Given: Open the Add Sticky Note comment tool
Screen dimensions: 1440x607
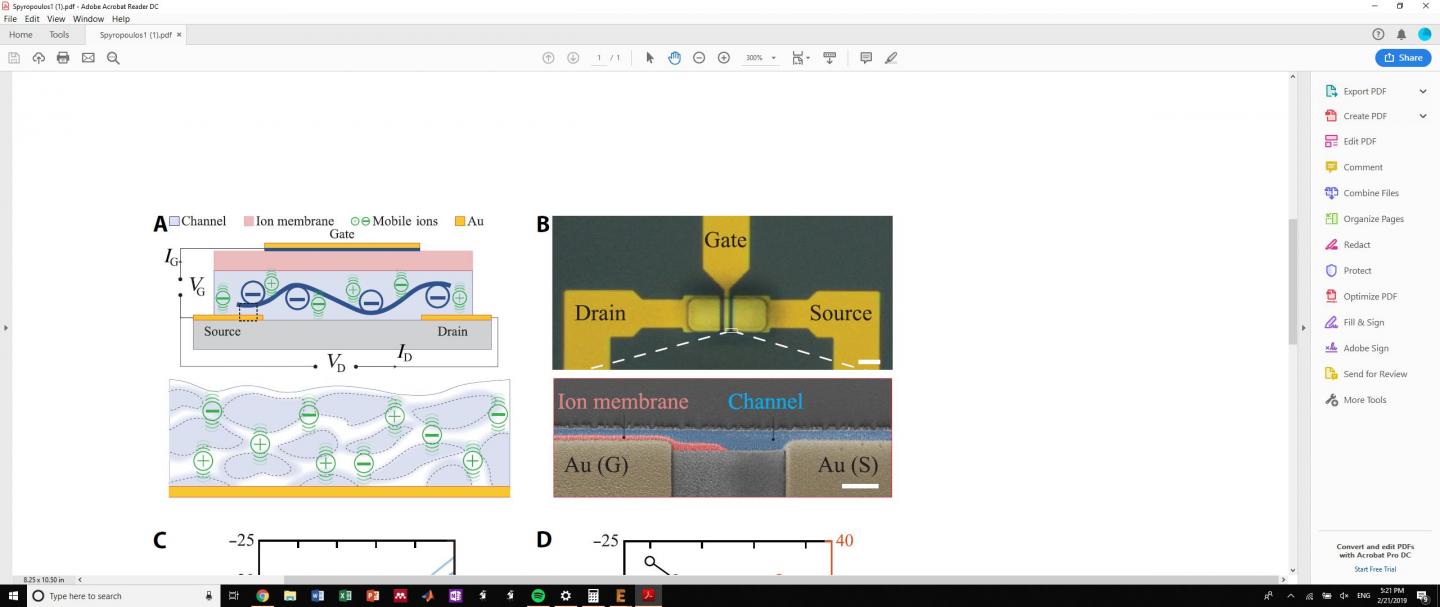Looking at the screenshot, I should tap(864, 57).
